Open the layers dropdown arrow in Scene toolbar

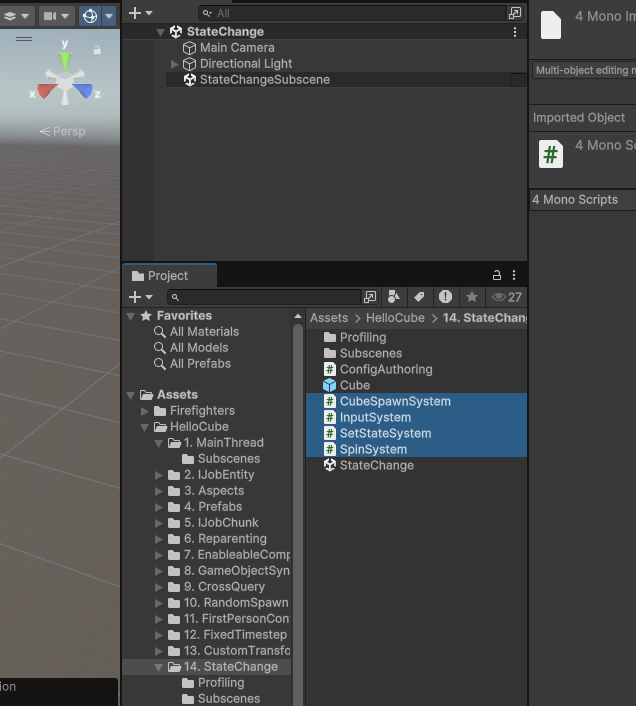pyautogui.click(x=25, y=16)
